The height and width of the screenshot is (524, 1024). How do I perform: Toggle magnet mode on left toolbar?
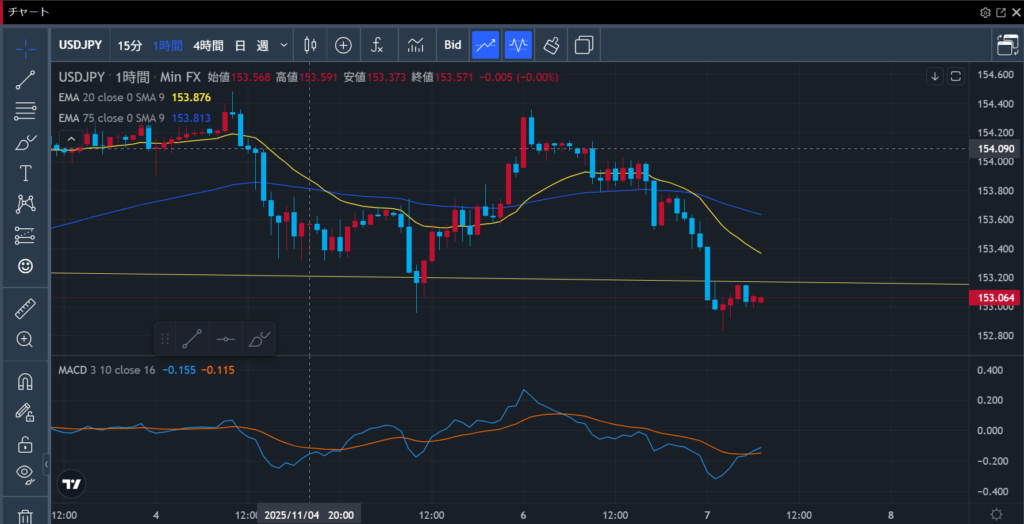pyautogui.click(x=25, y=381)
